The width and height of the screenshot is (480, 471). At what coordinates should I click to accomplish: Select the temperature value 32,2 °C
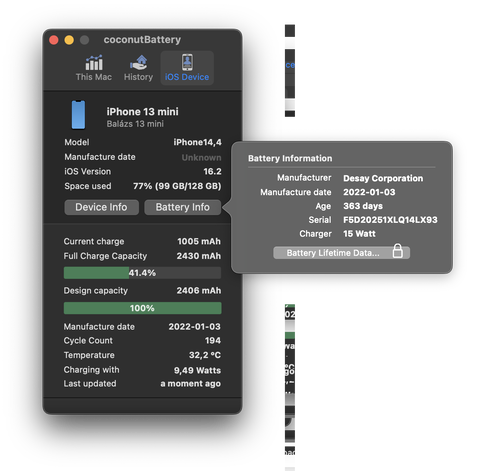point(205,355)
